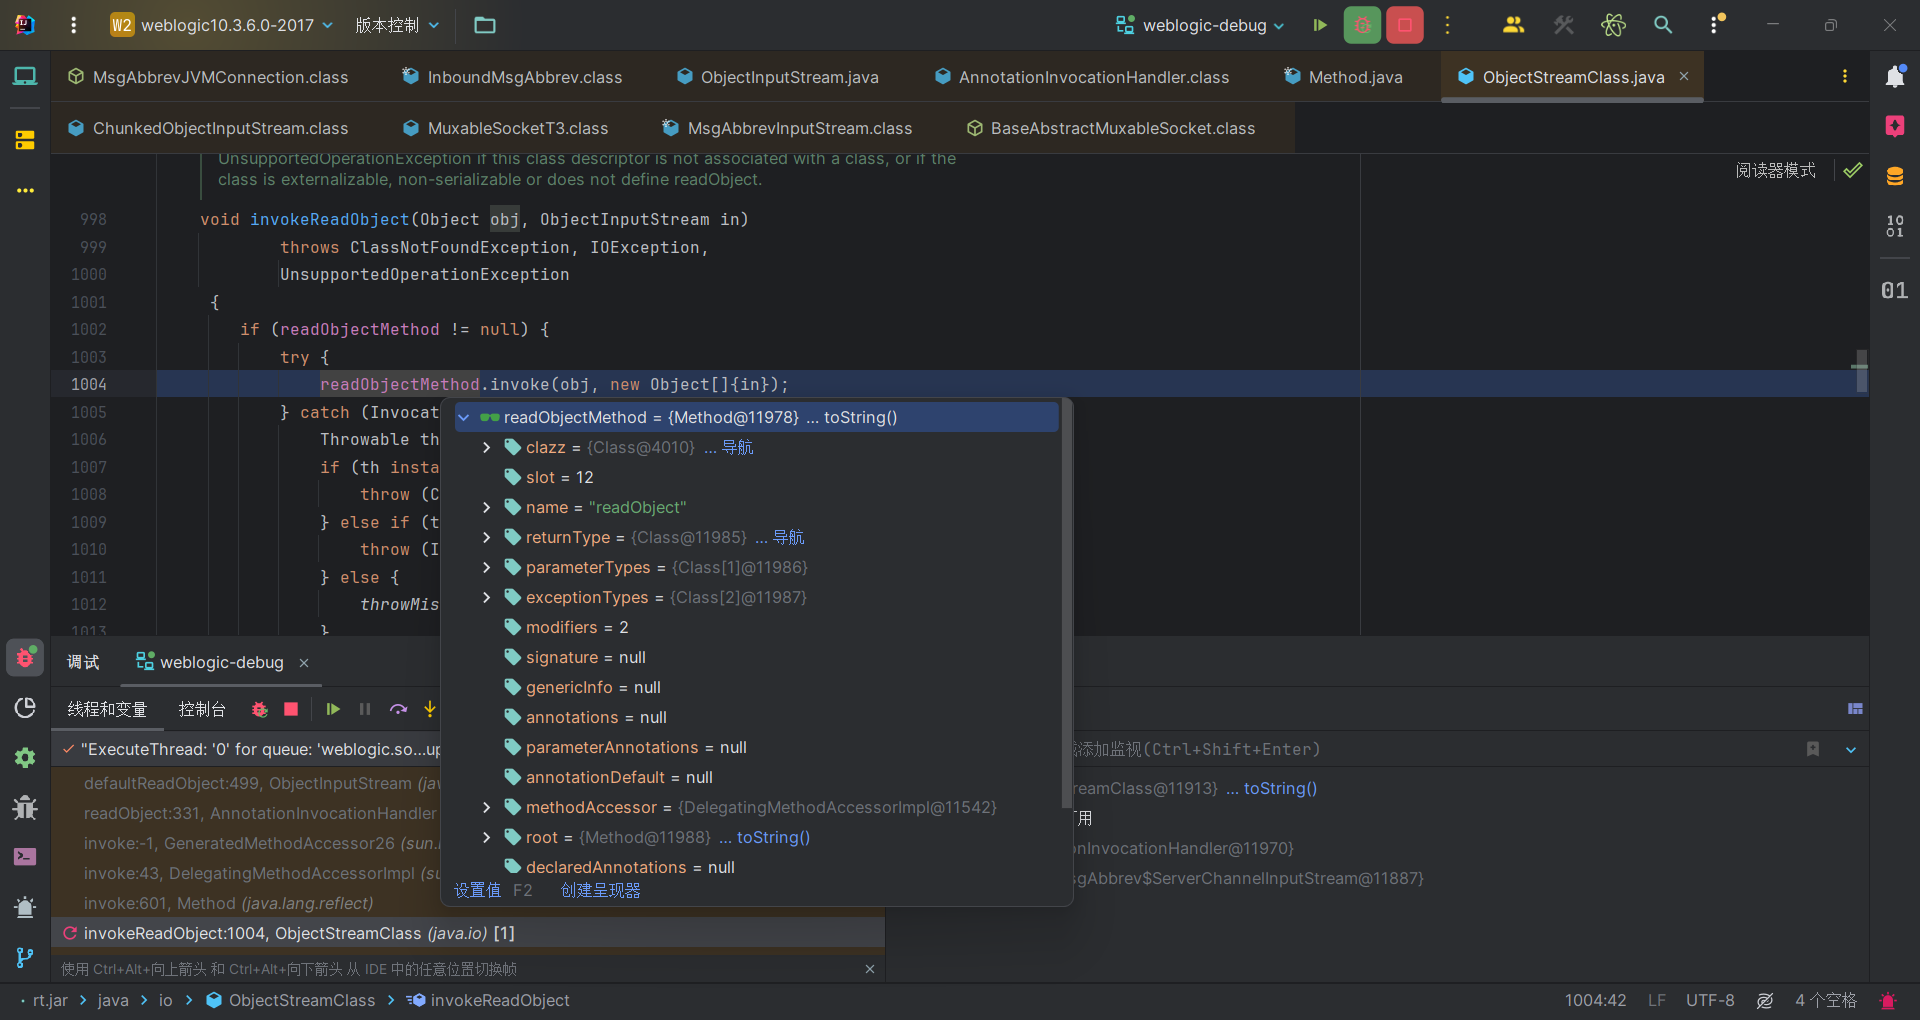
Task: Open the Debug tool window icon in left sidebar
Action: click(25, 658)
